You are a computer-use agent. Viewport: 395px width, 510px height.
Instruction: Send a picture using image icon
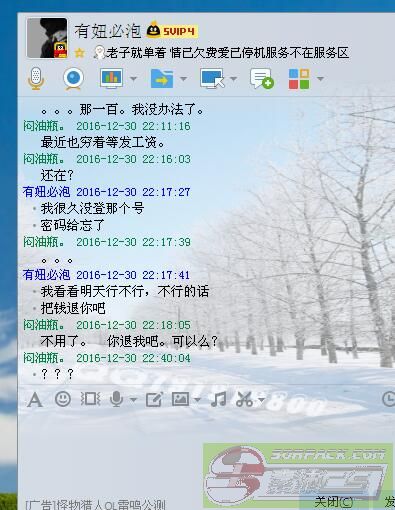point(180,399)
